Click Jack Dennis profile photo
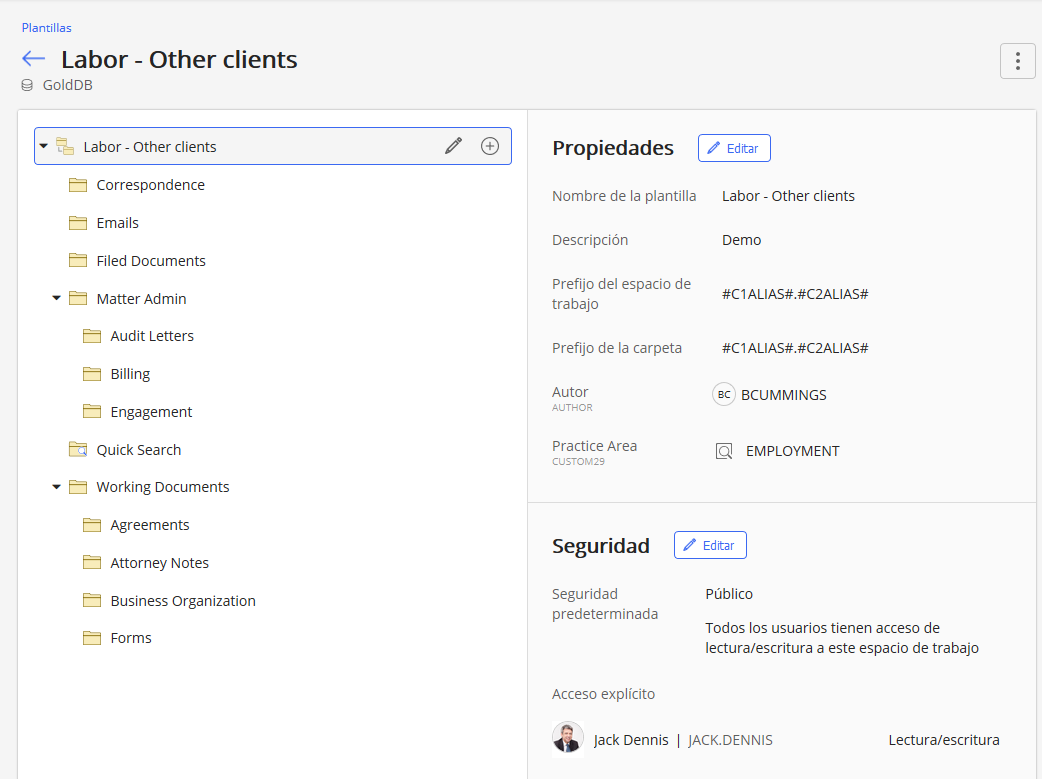Image resolution: width=1042 pixels, height=779 pixels. click(568, 739)
